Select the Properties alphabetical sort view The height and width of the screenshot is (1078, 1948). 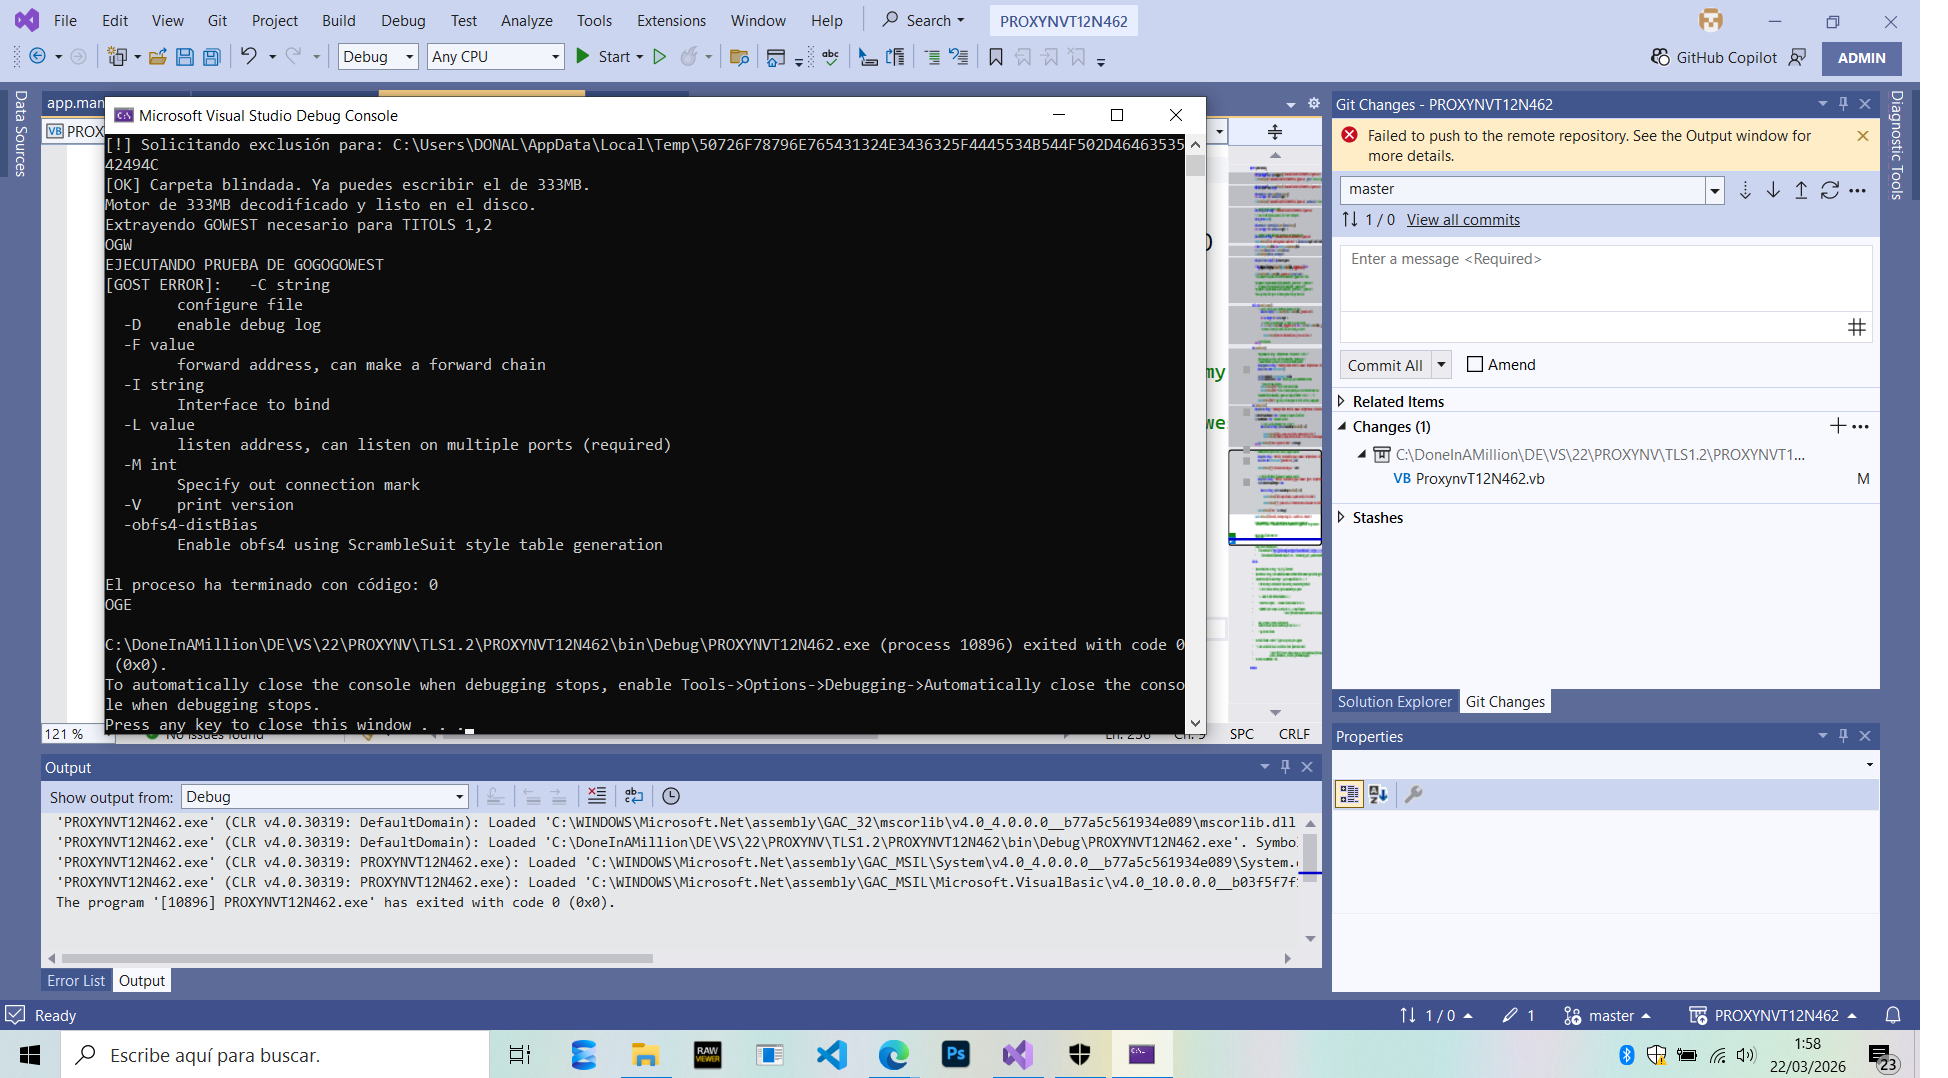(x=1379, y=793)
